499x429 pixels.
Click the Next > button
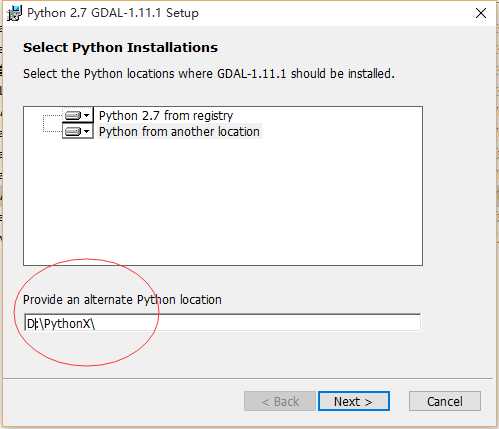click(x=354, y=401)
